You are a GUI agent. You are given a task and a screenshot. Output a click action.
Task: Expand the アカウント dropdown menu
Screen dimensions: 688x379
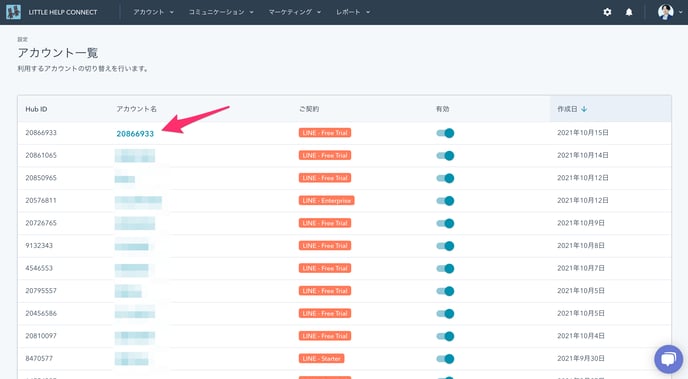pos(153,12)
